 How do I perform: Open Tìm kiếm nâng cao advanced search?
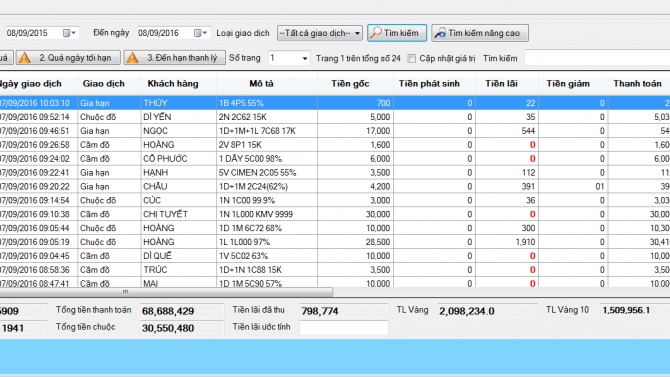[x=480, y=33]
